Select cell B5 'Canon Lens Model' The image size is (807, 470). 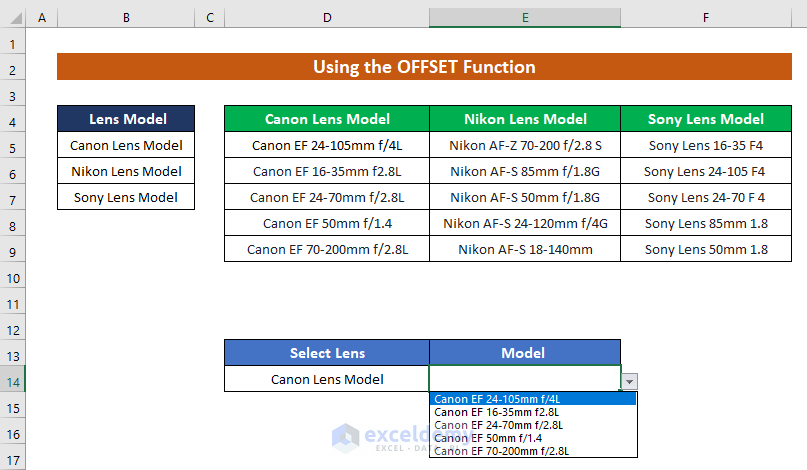coord(126,145)
